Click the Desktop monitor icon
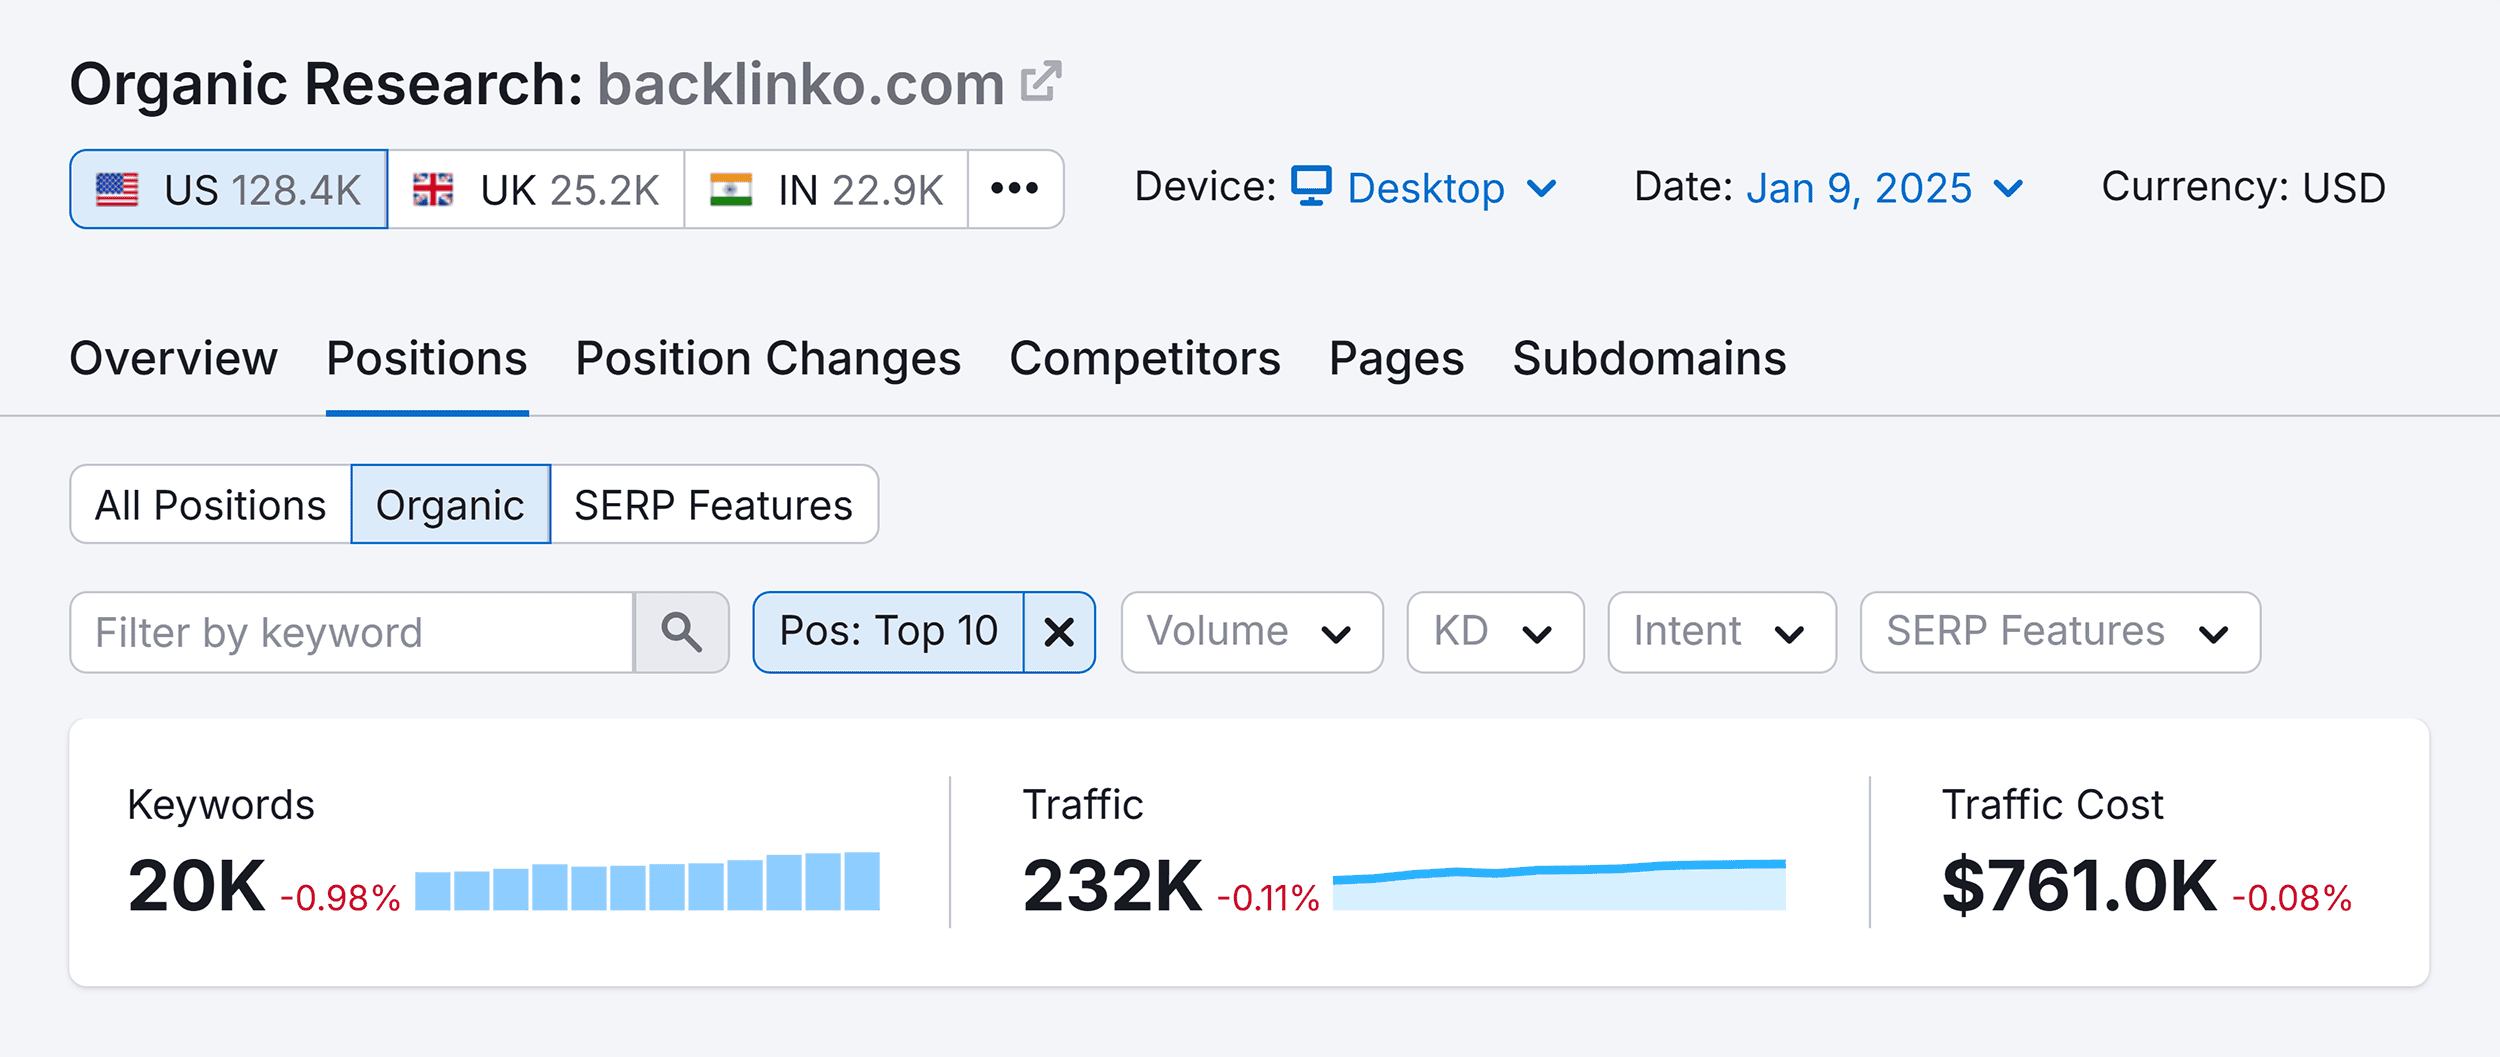 tap(1311, 187)
